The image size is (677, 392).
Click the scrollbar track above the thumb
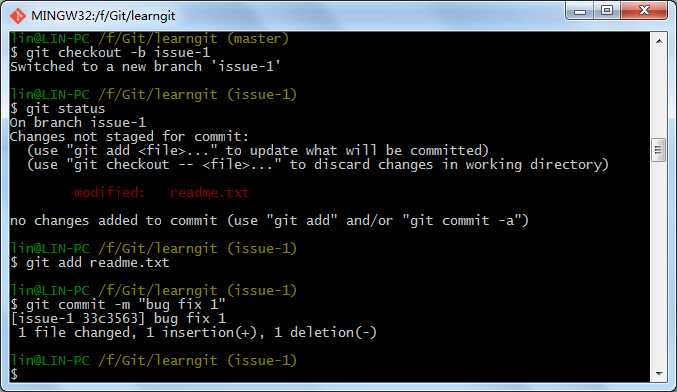[x=659, y=93]
